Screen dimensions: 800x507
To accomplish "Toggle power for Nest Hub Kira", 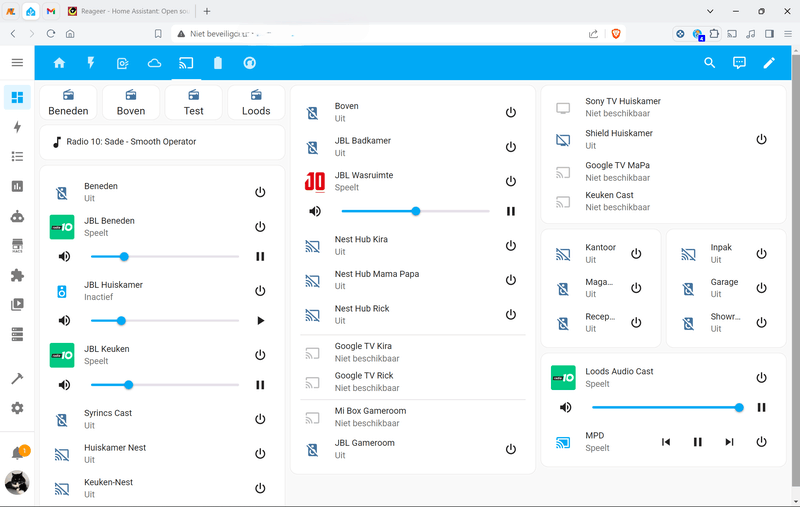I will (511, 245).
